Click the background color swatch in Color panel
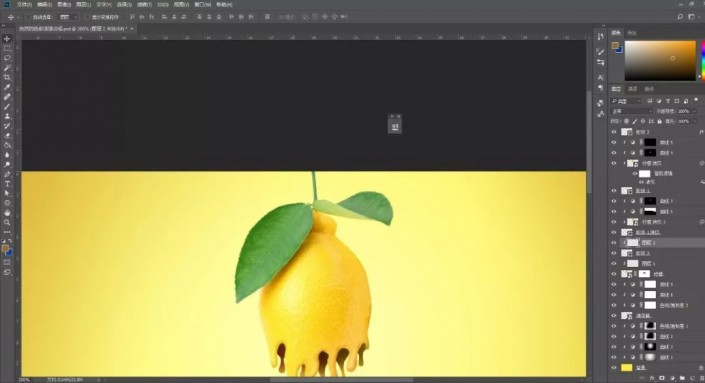This screenshot has width=705, height=383. [x=620, y=50]
